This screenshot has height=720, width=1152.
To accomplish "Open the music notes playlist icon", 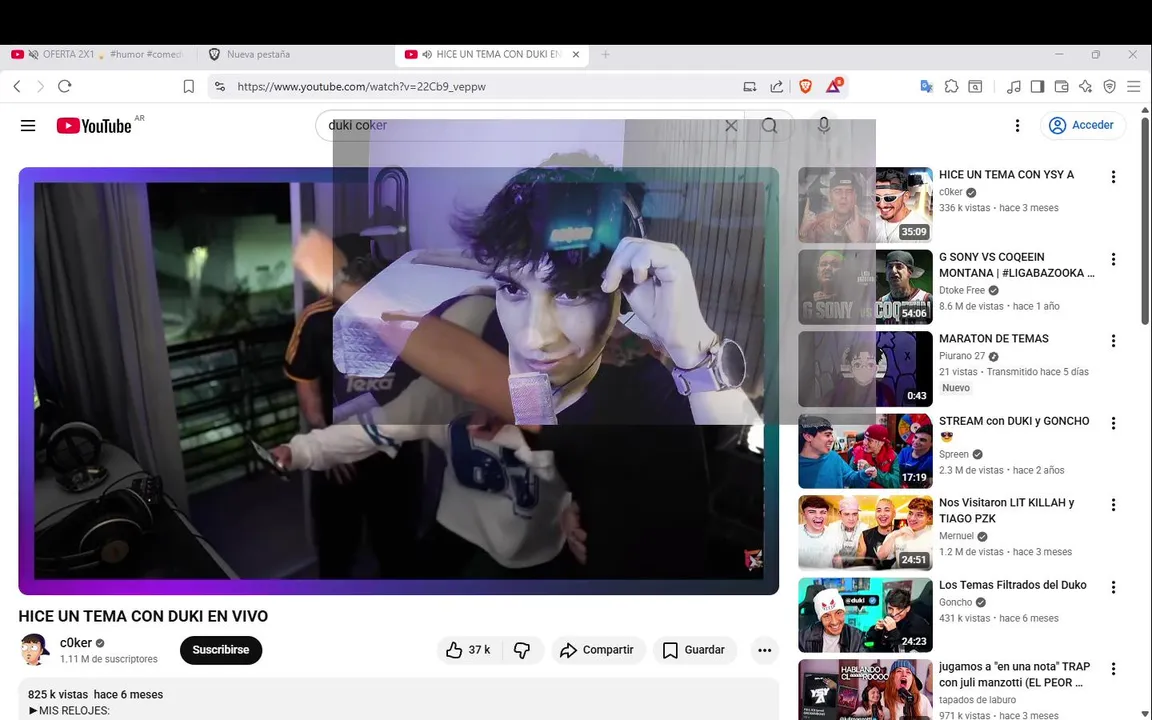I will click(x=1014, y=87).
